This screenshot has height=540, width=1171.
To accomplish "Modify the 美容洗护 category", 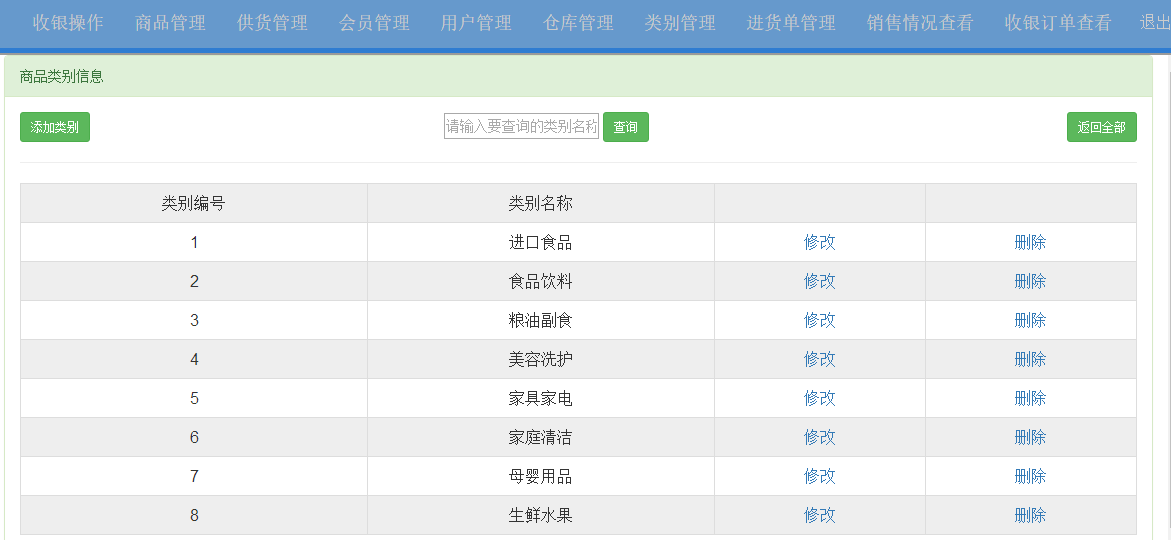I will (x=819, y=359).
